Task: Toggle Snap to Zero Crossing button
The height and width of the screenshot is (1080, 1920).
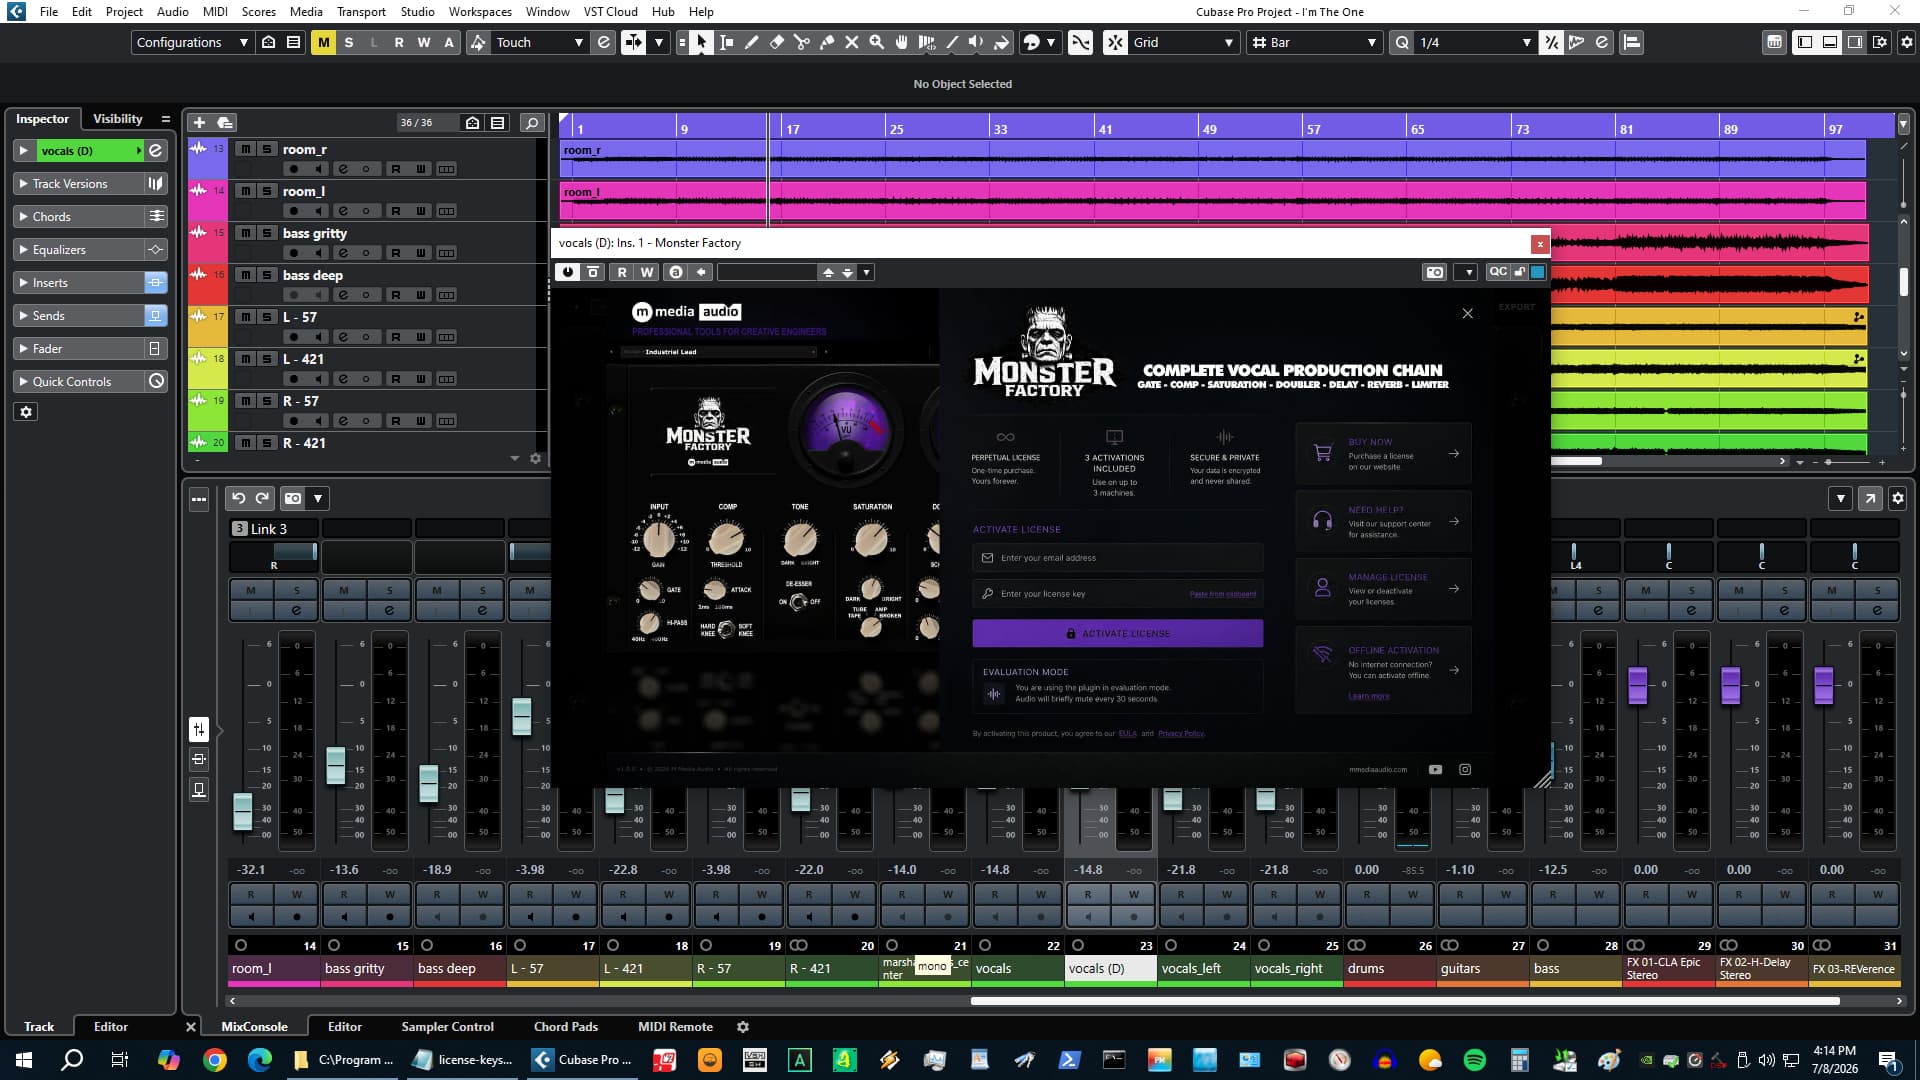Action: click(x=1081, y=42)
